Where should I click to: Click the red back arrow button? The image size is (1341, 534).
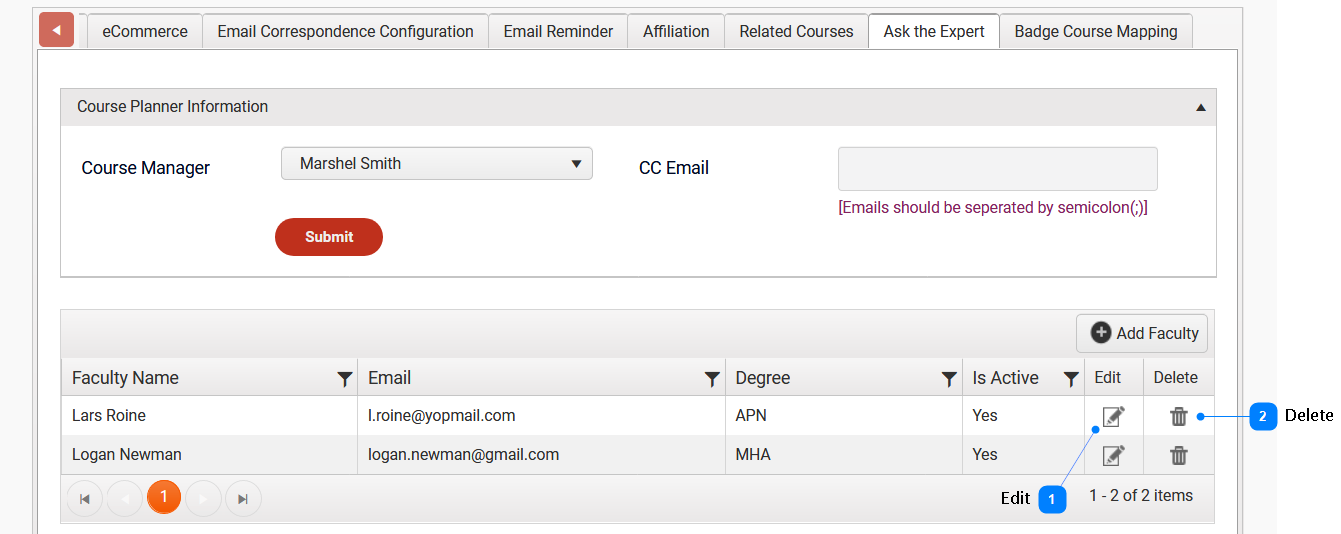(56, 31)
